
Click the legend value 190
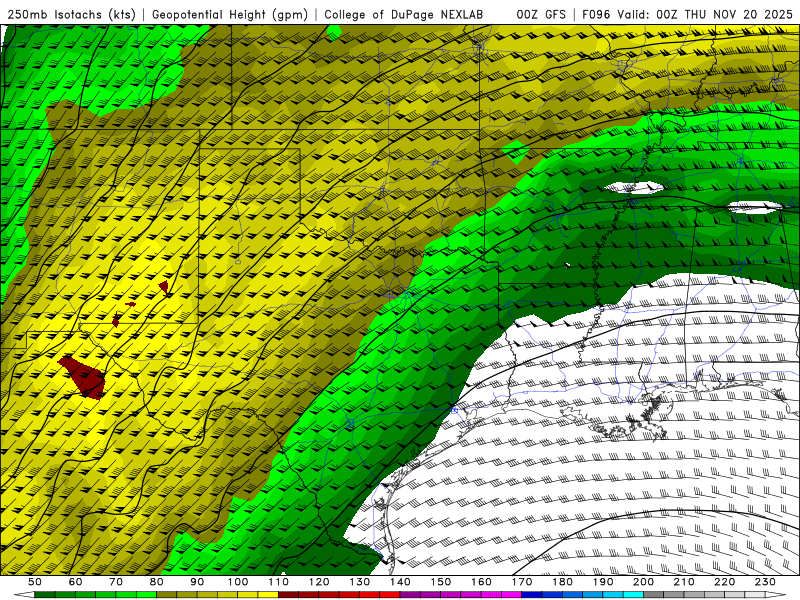[603, 582]
